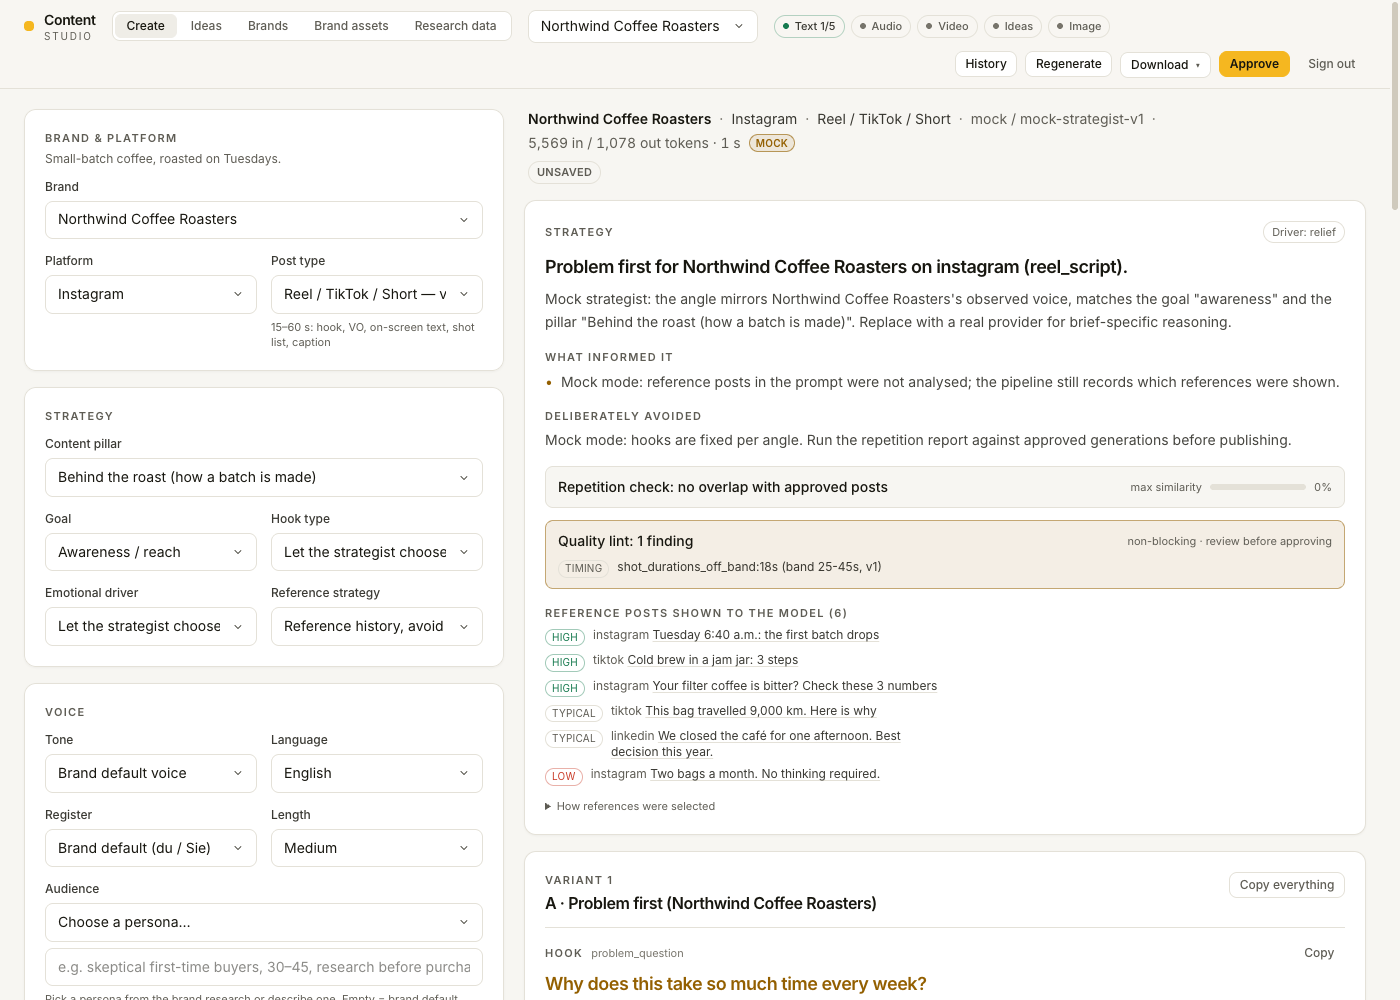Select the Text 1/5 status pill

tap(809, 26)
